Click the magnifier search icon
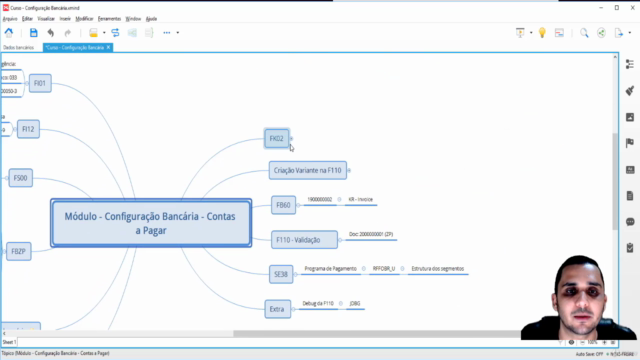The height and width of the screenshot is (360, 640). pyautogui.click(x=584, y=33)
